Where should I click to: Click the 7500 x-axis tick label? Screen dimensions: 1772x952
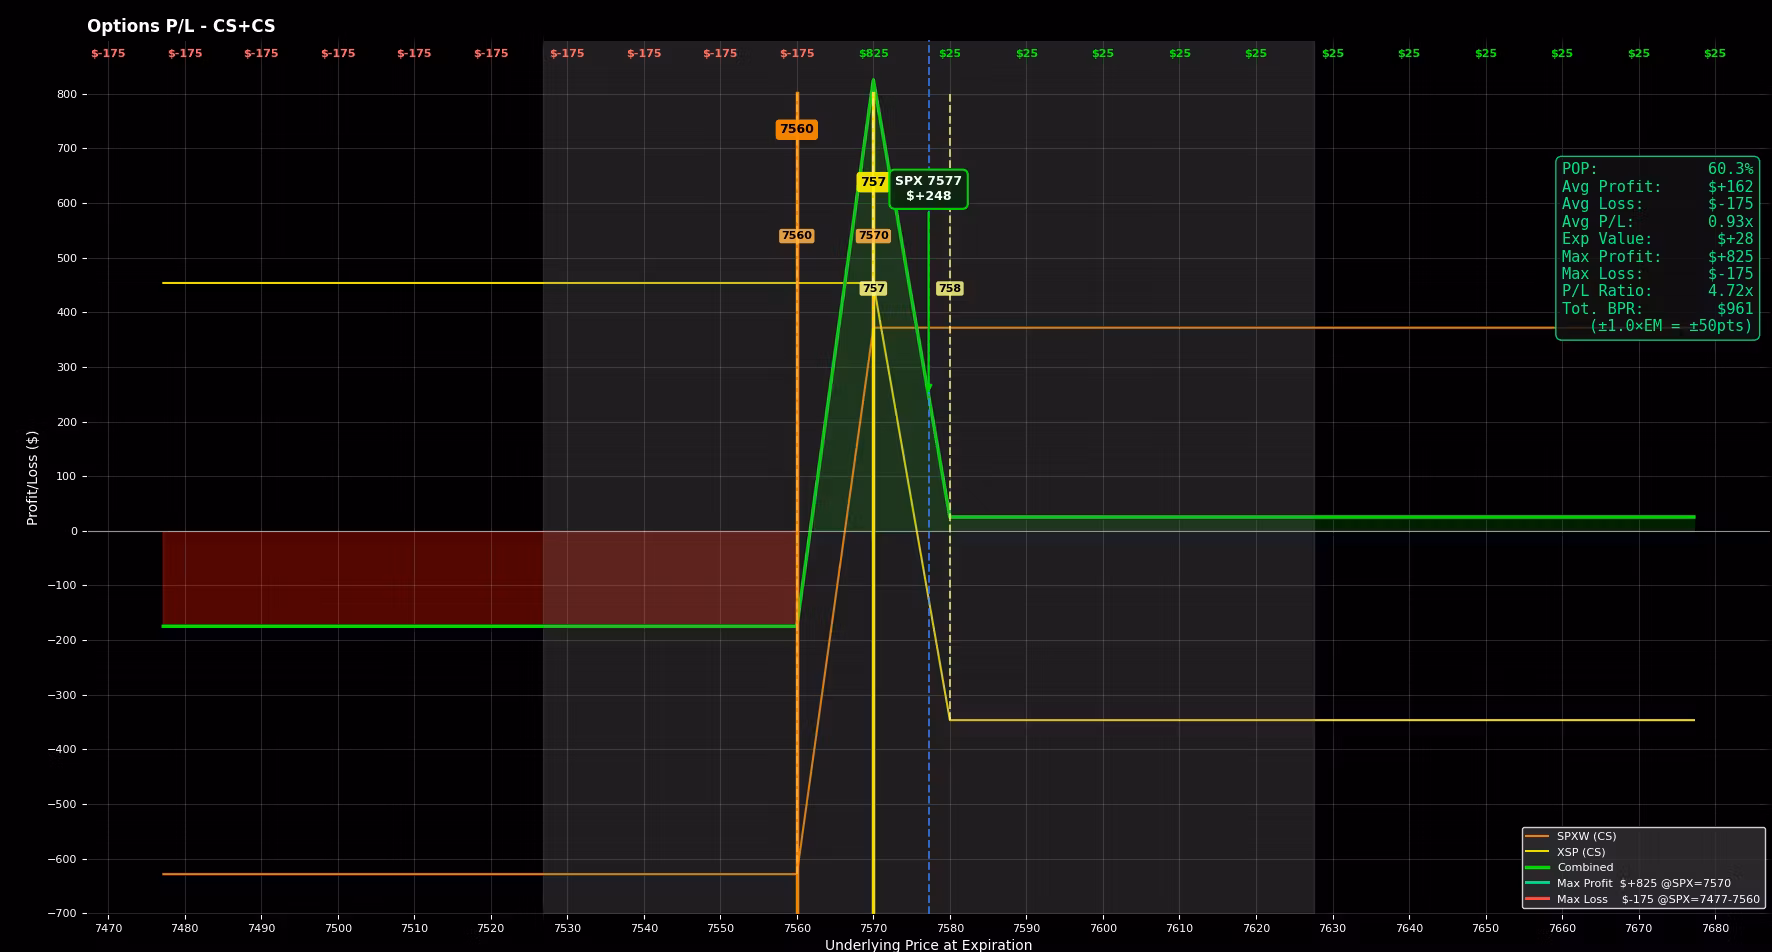point(338,928)
